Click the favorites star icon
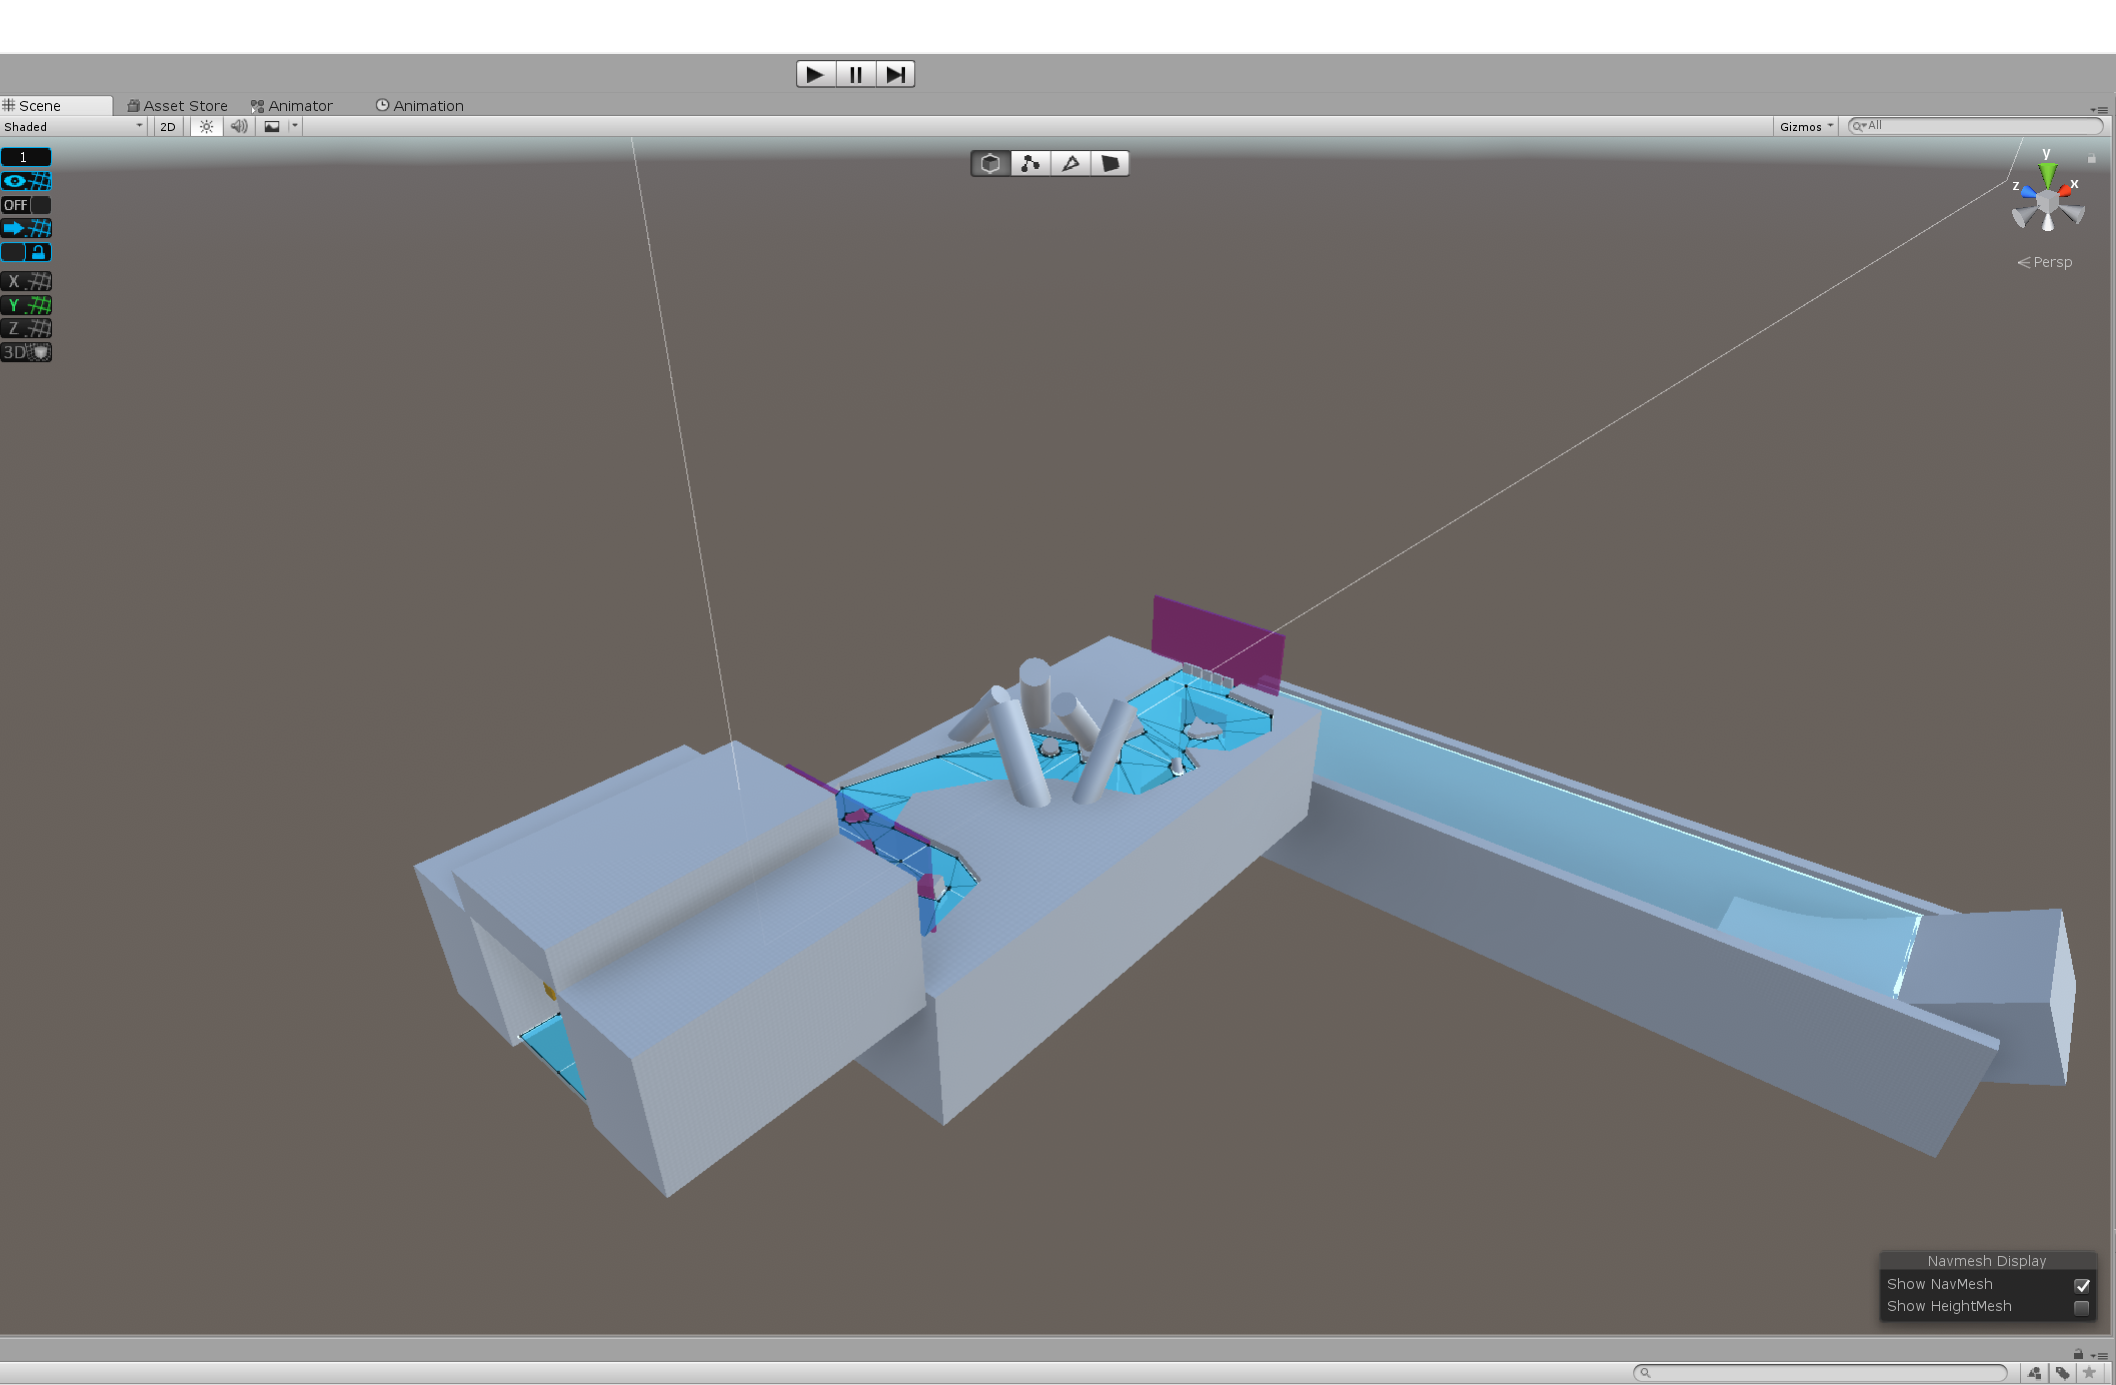Image resolution: width=2116 pixels, height=1385 pixels. [x=2089, y=1372]
